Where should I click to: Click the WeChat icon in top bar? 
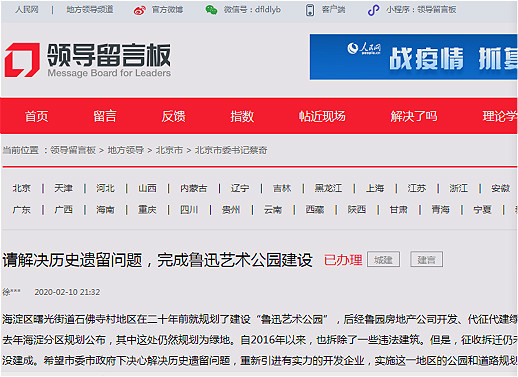tap(211, 10)
